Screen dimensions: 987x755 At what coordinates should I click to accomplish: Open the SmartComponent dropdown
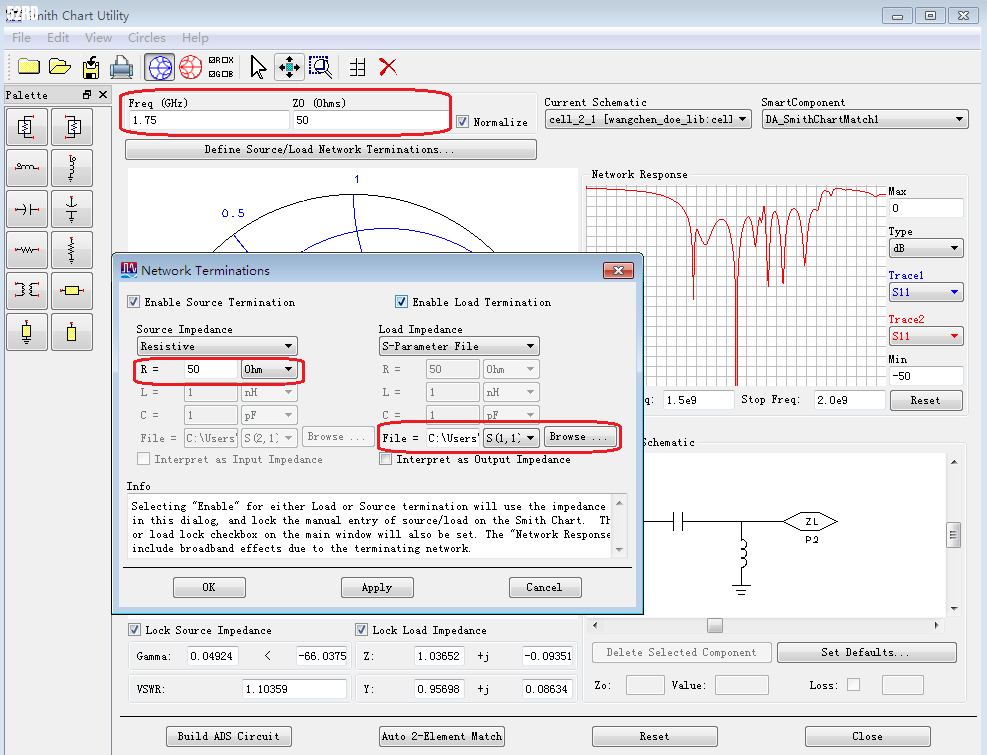coord(865,119)
